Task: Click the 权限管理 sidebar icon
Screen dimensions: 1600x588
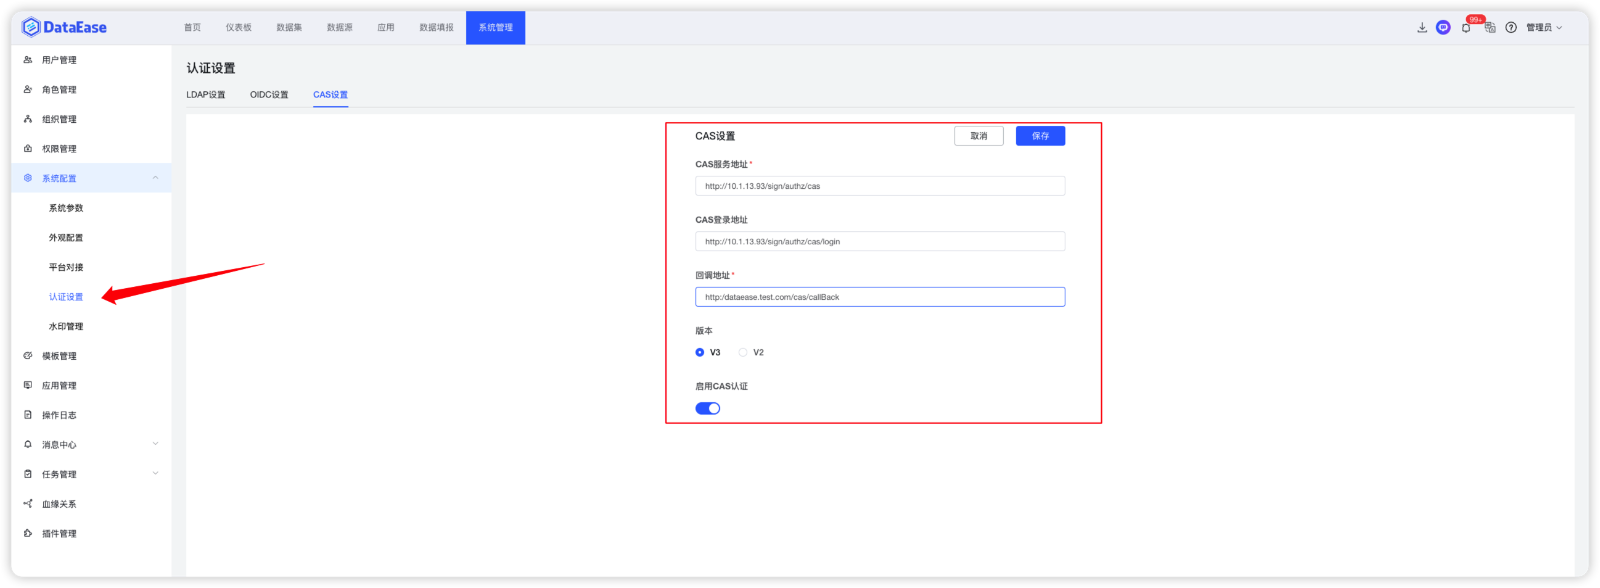Action: pyautogui.click(x=28, y=149)
